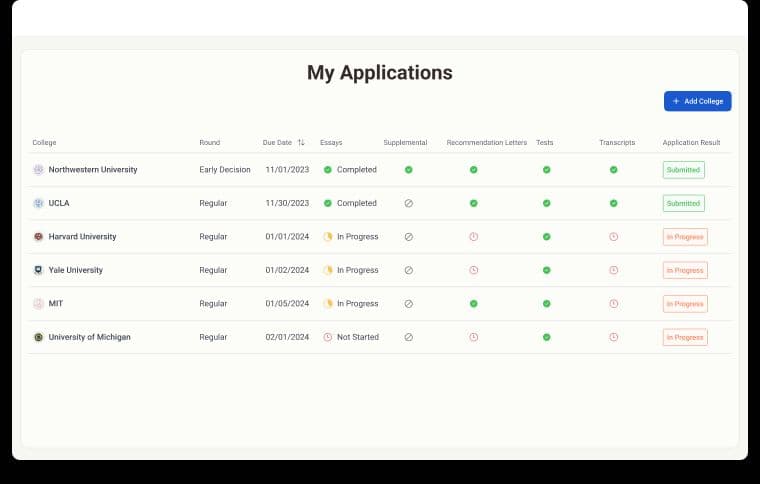Click the Recommendation Letters column header

487,142
